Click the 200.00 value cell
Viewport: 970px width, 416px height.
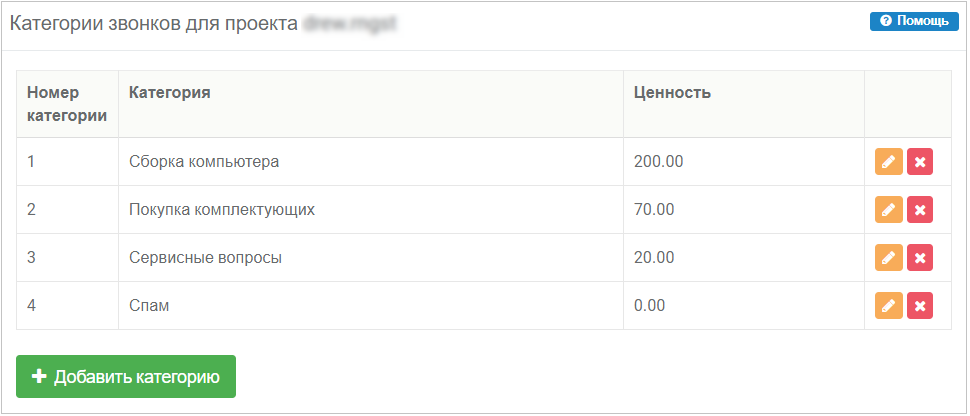point(658,162)
